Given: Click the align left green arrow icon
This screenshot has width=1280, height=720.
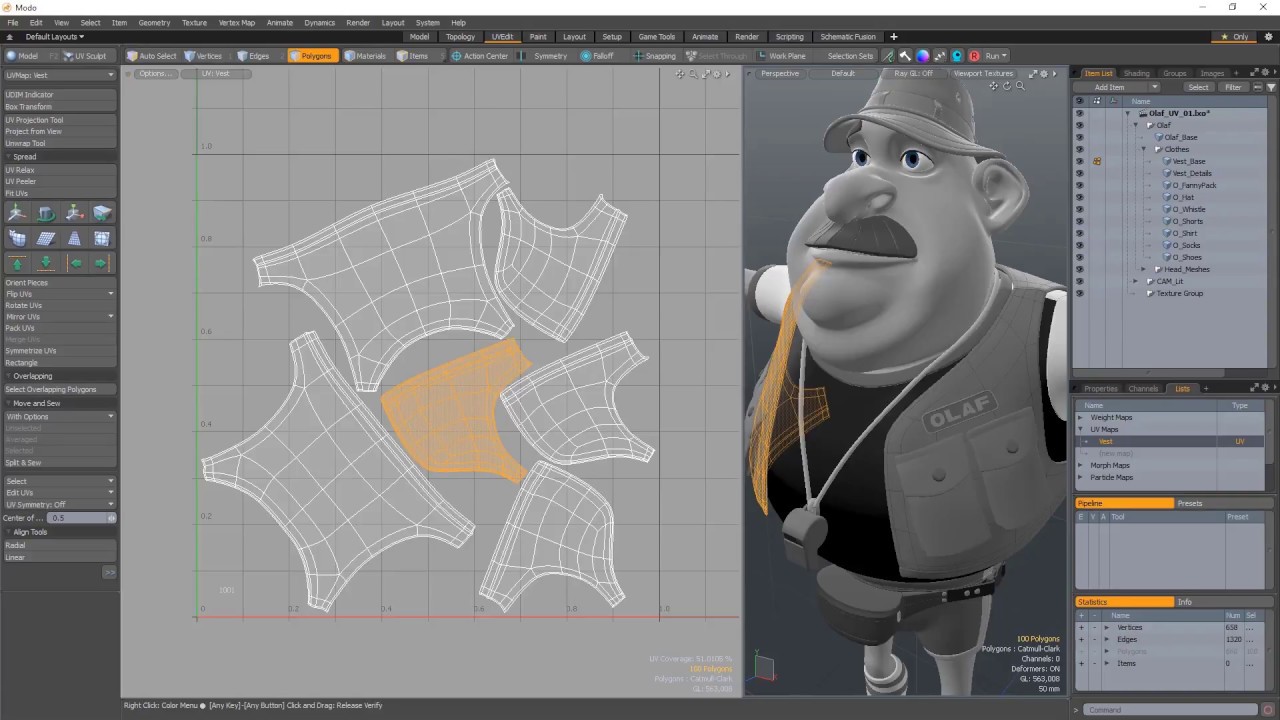Looking at the screenshot, I should [74, 263].
